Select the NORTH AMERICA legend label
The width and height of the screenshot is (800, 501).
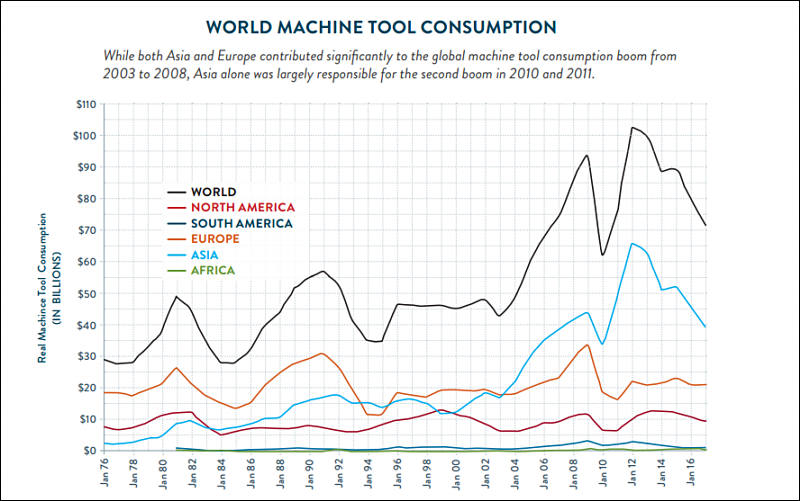point(243,207)
